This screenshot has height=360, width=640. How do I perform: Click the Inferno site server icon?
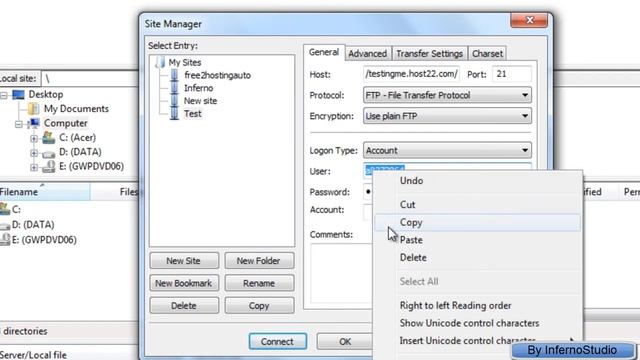(174, 88)
